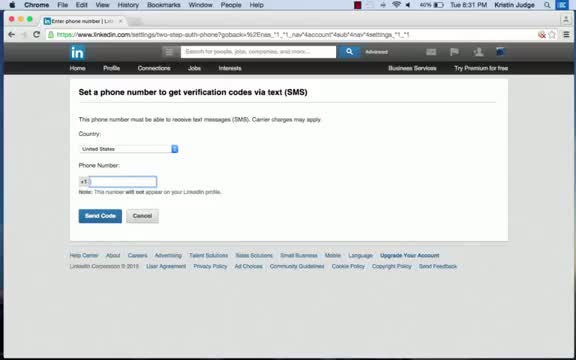576x360 pixels.
Task: Open the profile photo account menu
Action: click(x=500, y=52)
